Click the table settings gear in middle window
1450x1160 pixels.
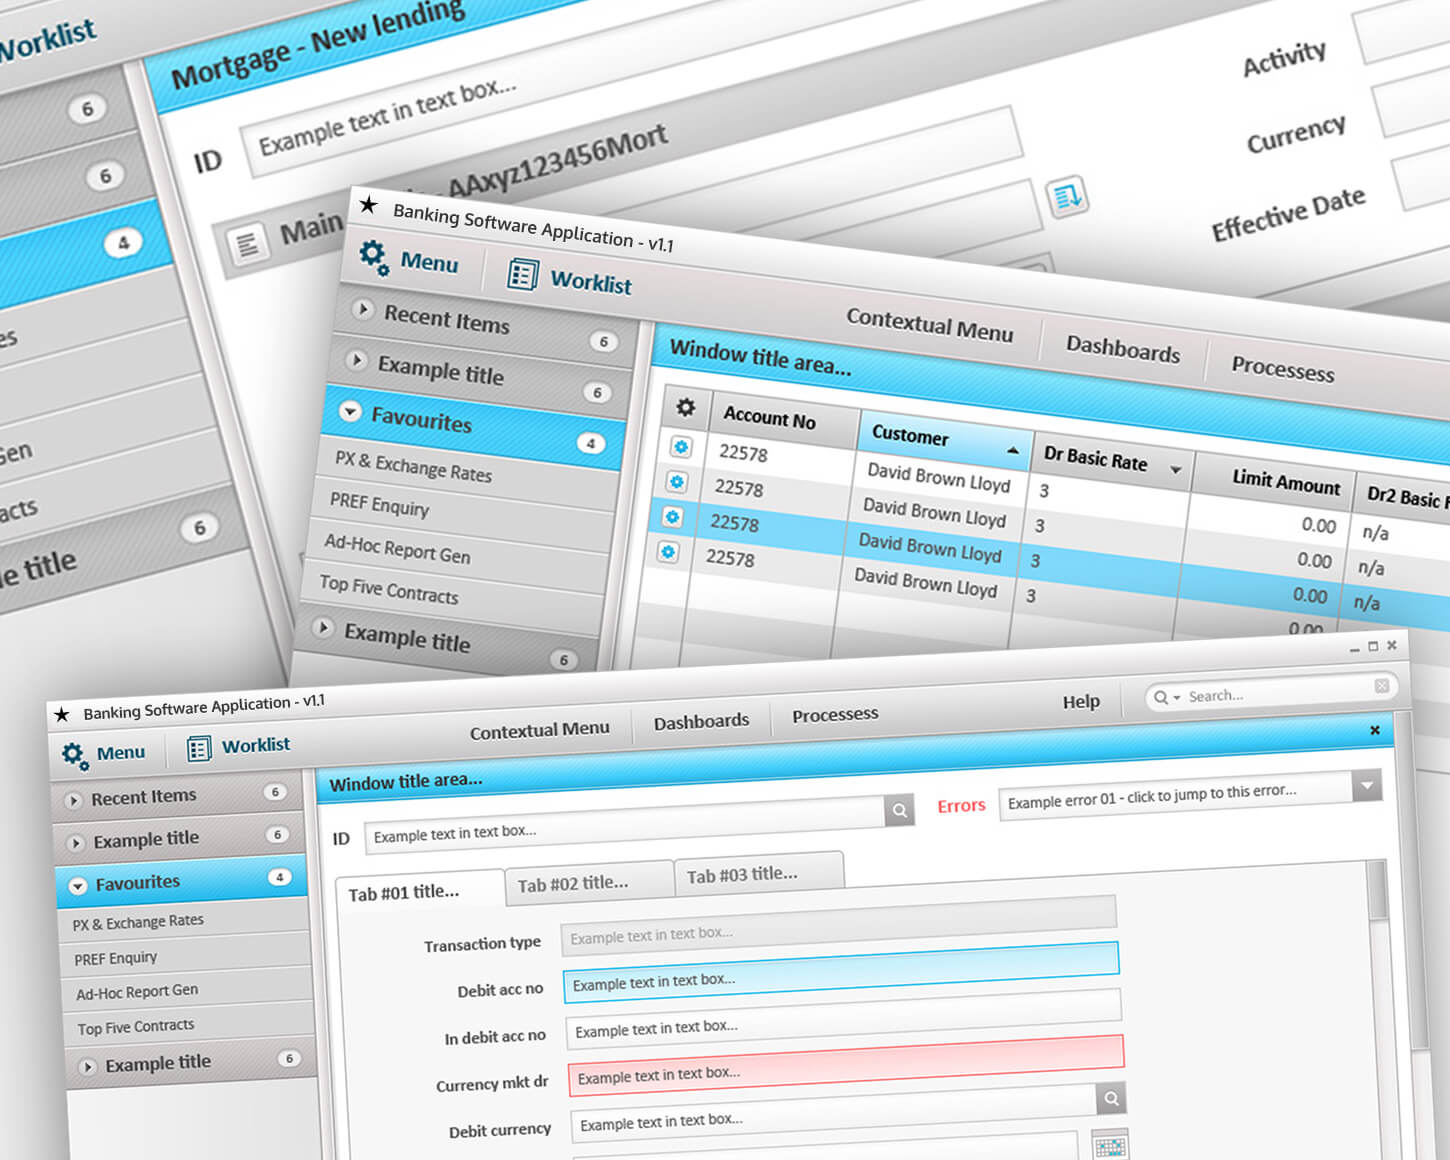point(685,407)
